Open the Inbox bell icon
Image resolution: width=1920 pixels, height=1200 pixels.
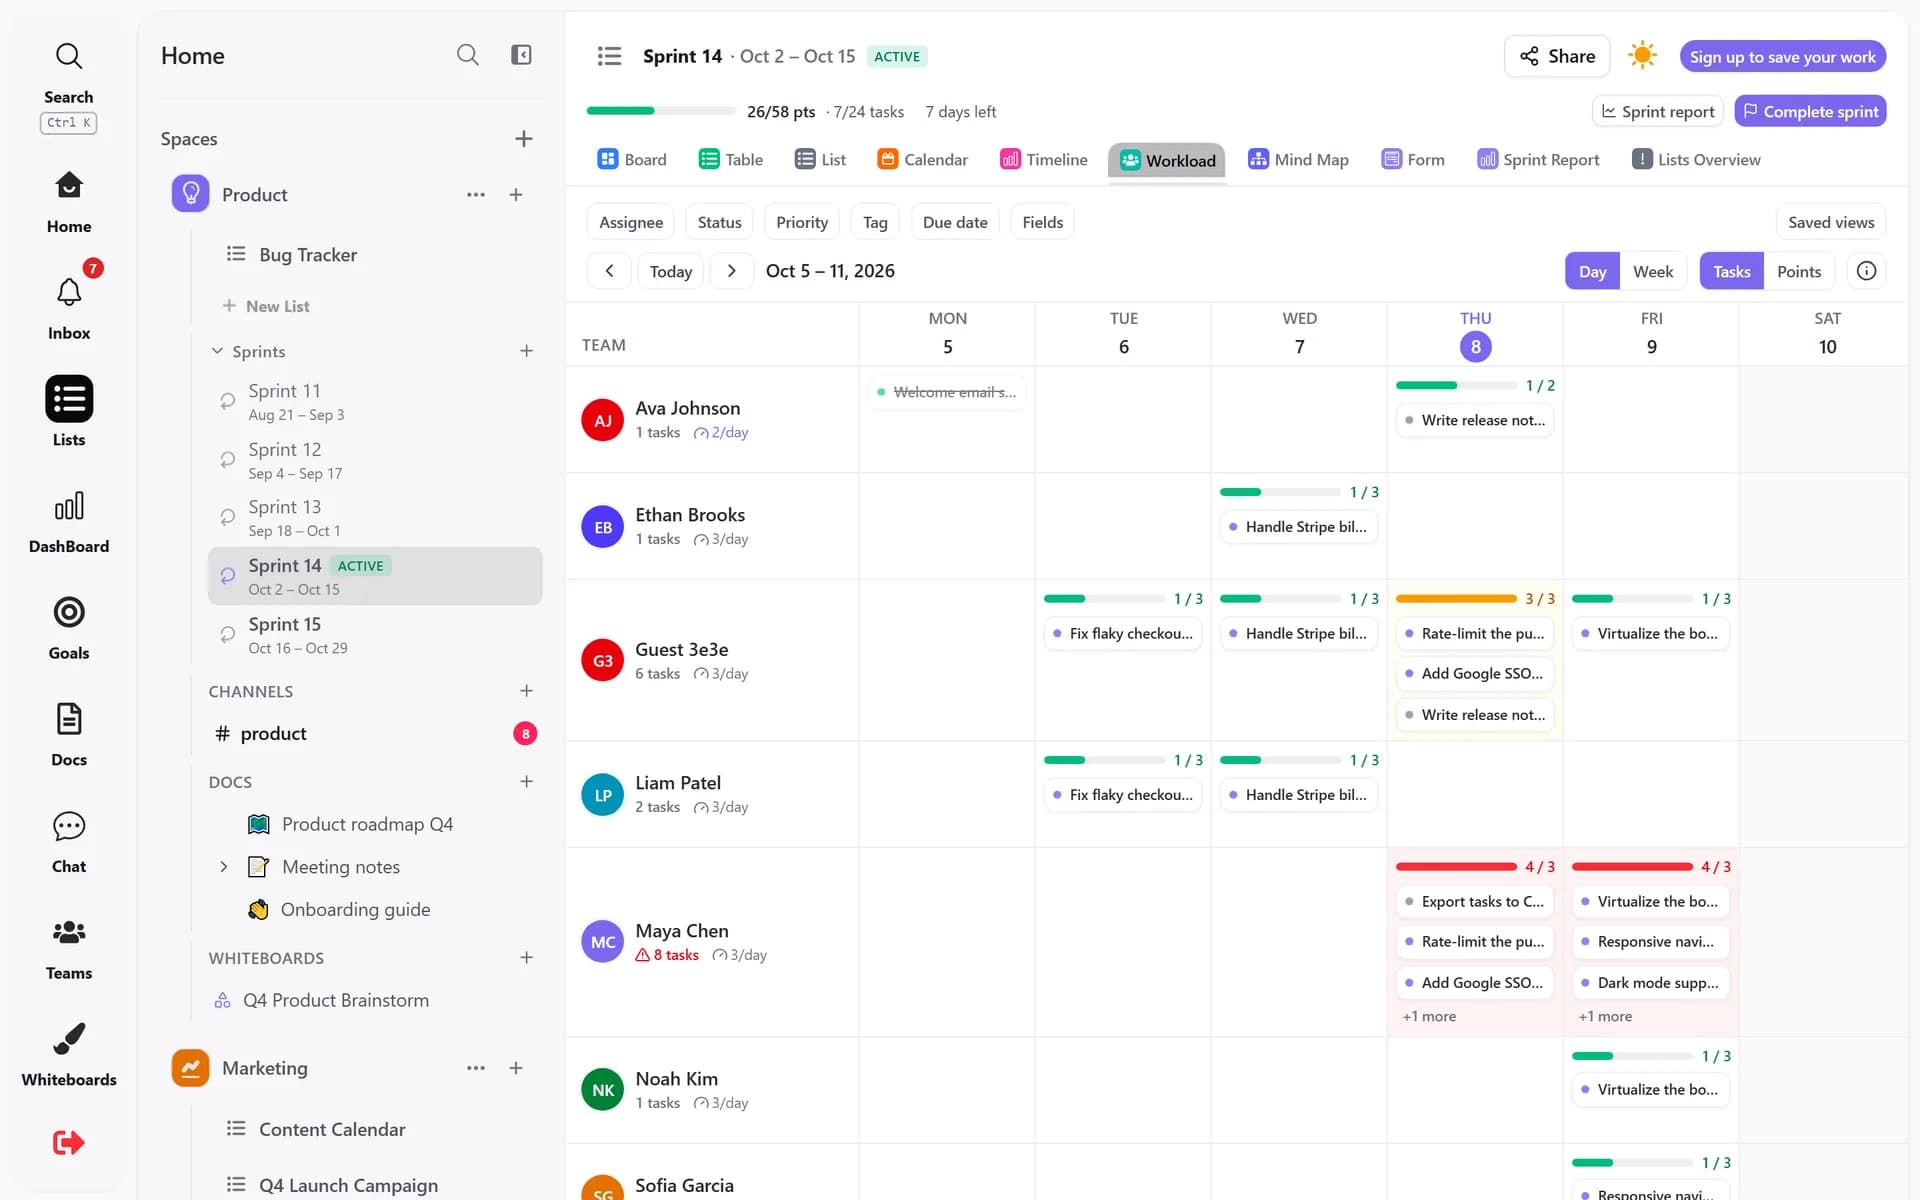point(68,292)
